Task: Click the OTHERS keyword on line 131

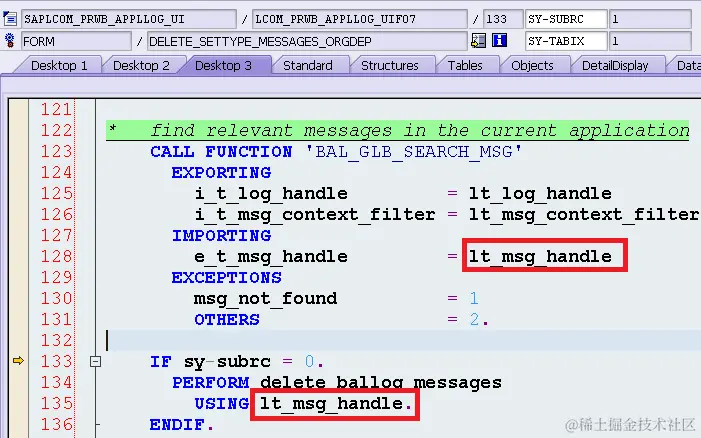Action: tap(227, 320)
